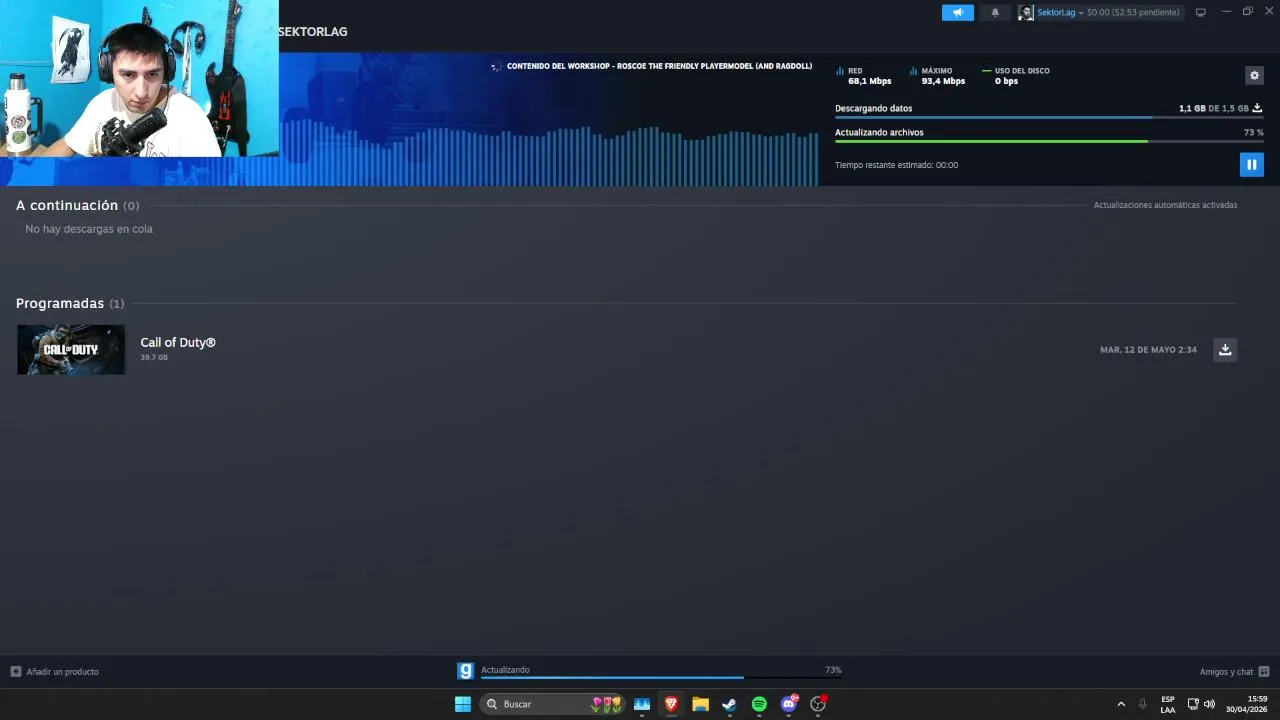Pause the current download
Screen dimensions: 1280x720
(x=1251, y=164)
